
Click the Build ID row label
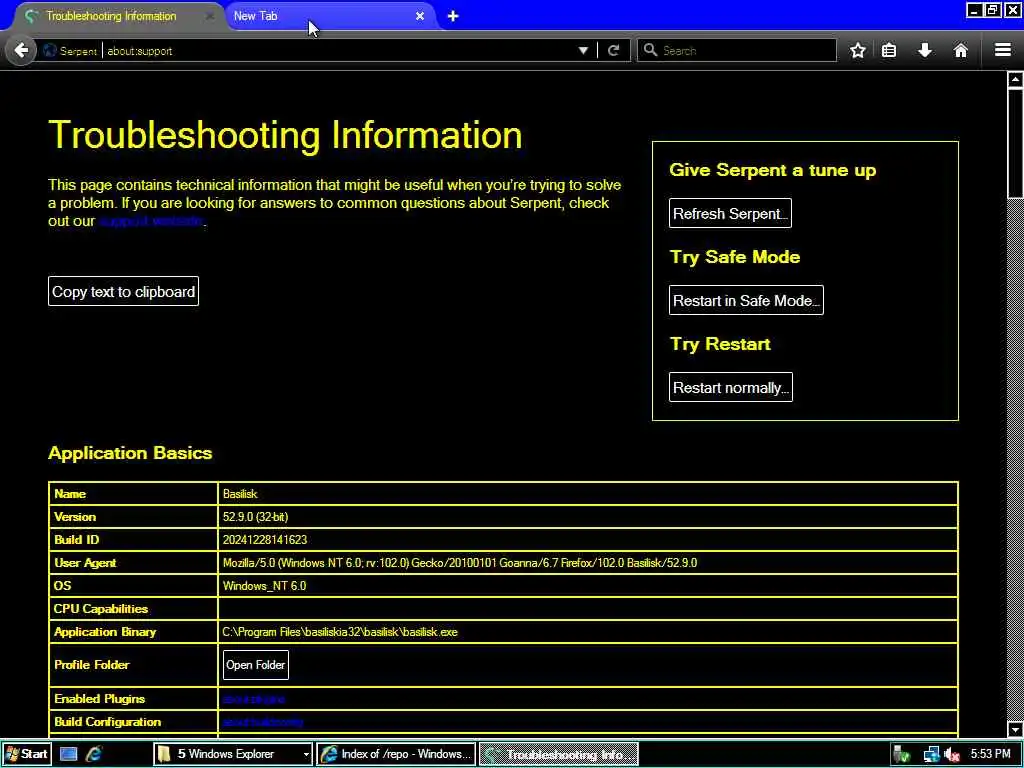(76, 539)
